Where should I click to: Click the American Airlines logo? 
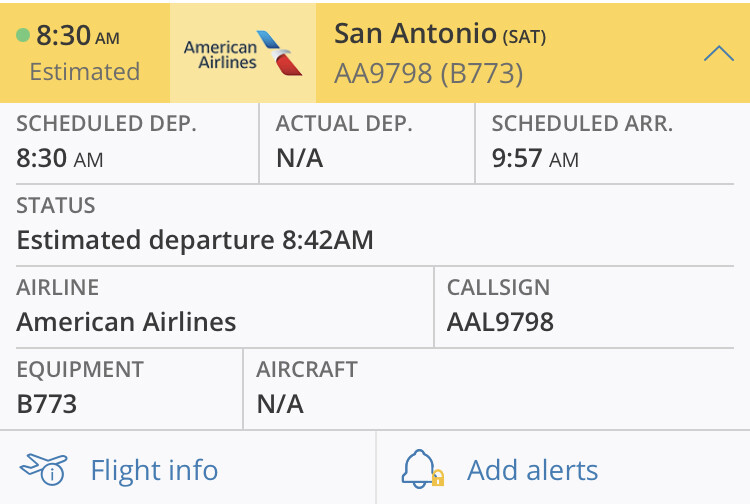coord(243,52)
